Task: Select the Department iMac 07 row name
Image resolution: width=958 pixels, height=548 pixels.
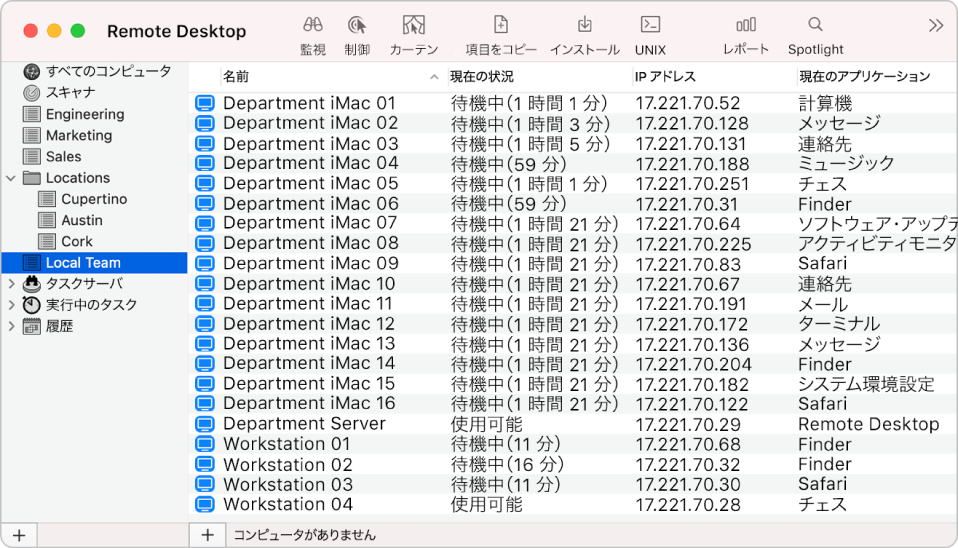Action: click(310, 223)
